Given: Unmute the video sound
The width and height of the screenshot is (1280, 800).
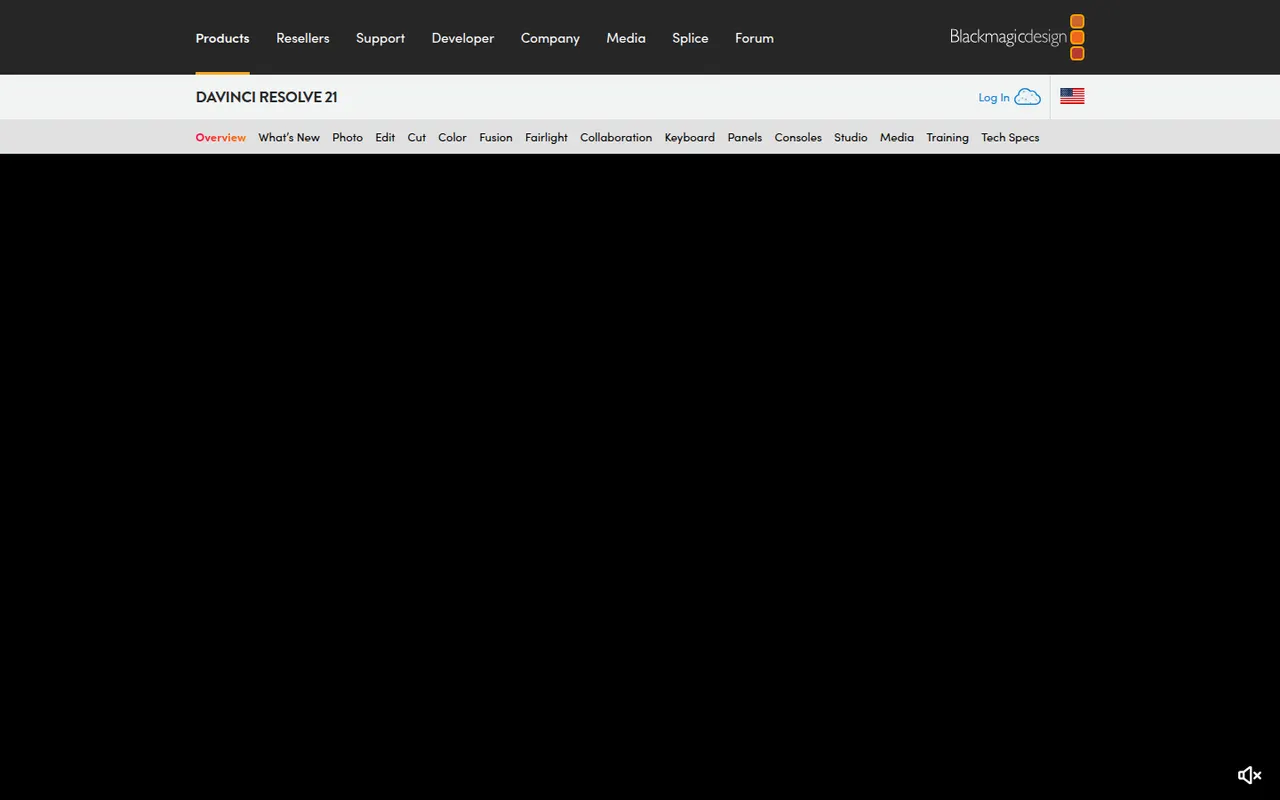Looking at the screenshot, I should click(1249, 775).
